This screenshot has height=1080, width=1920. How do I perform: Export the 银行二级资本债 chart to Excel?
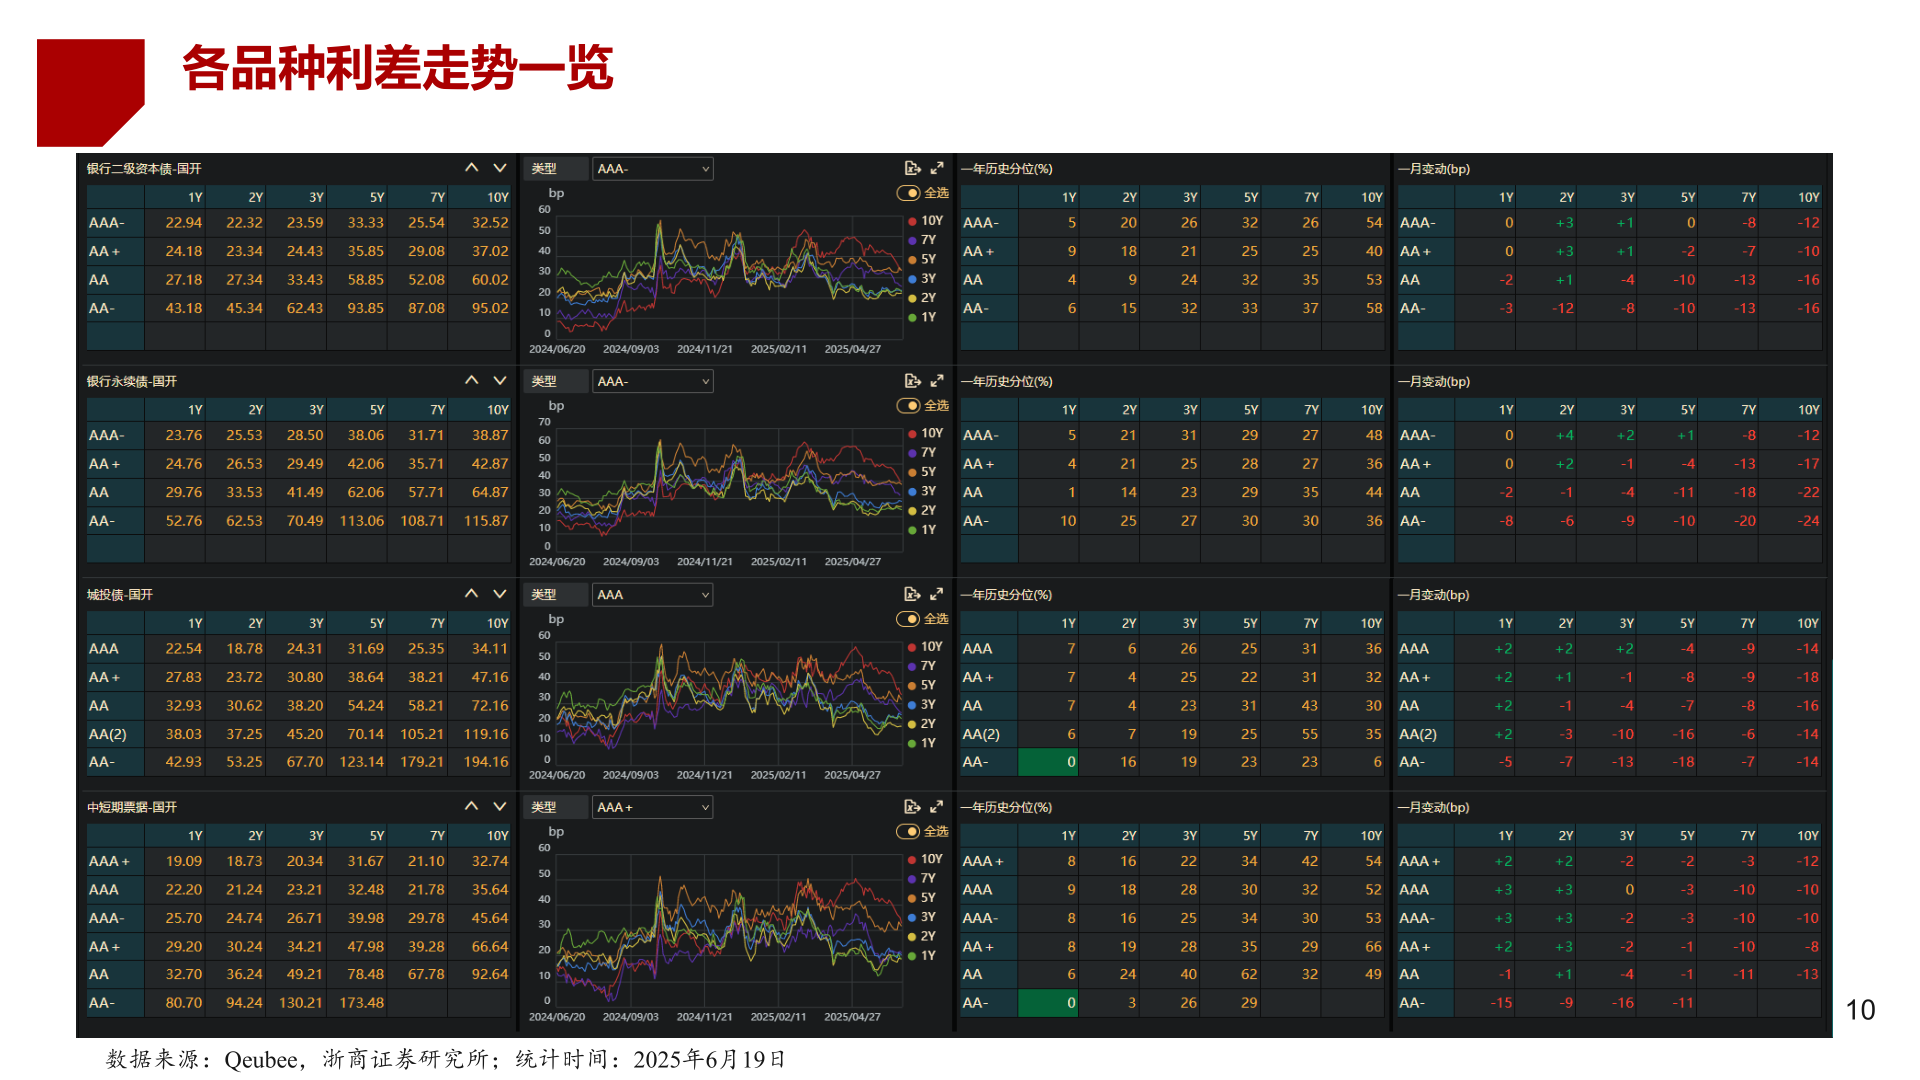[x=912, y=169]
